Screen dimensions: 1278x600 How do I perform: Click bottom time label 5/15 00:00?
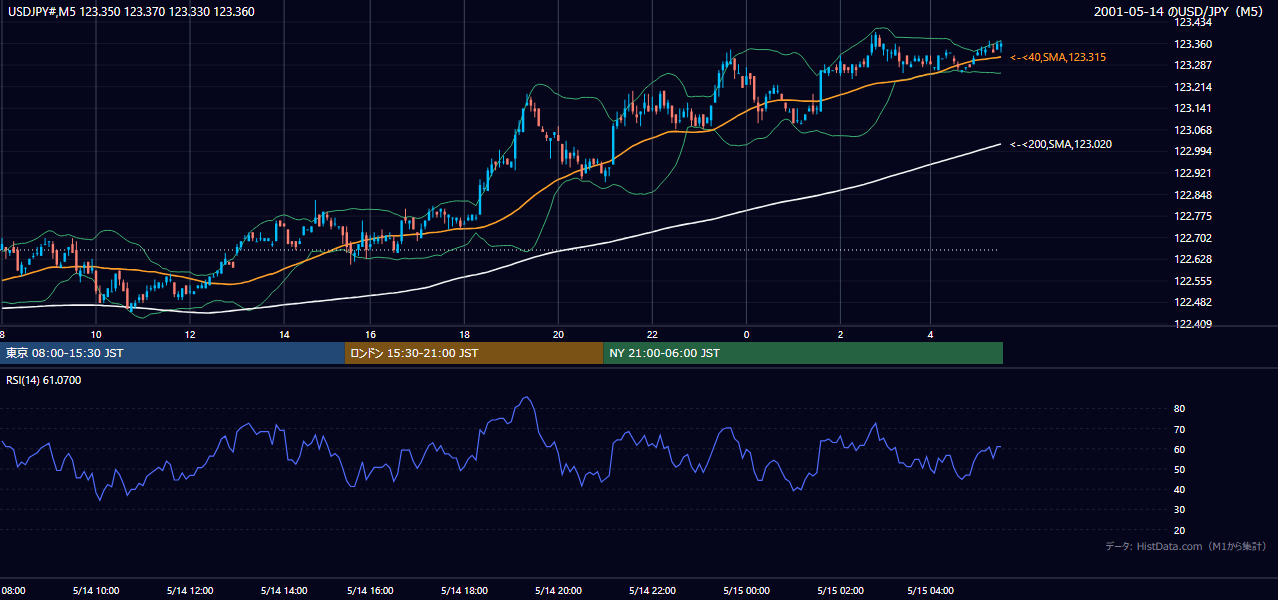click(x=746, y=591)
